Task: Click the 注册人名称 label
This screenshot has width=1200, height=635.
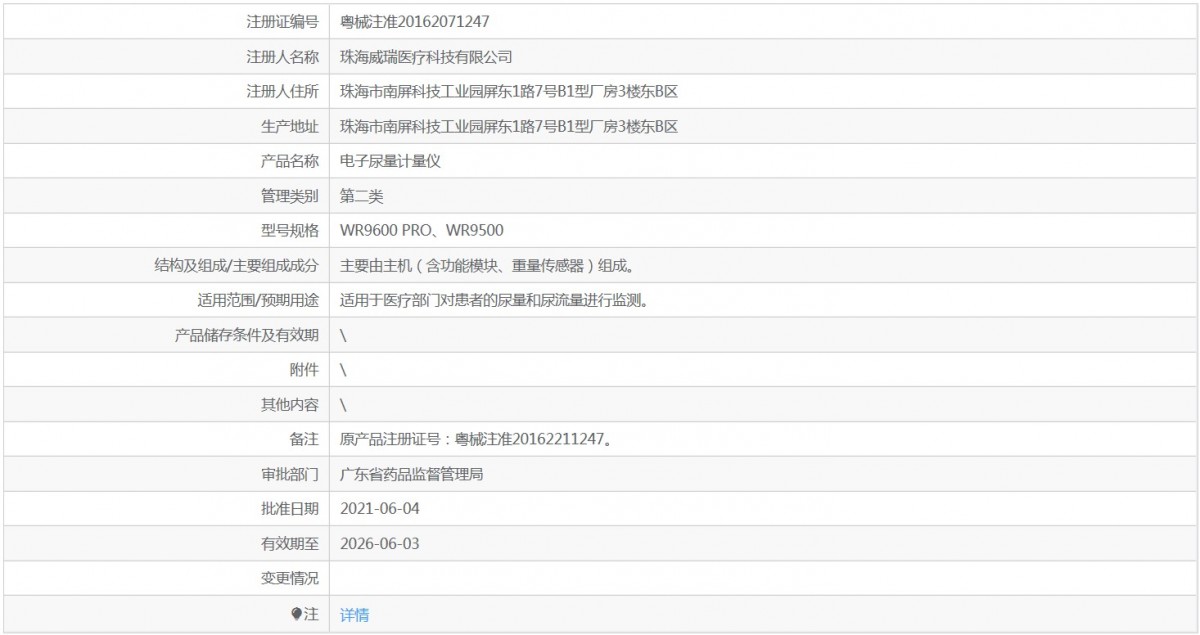Action: (282, 57)
